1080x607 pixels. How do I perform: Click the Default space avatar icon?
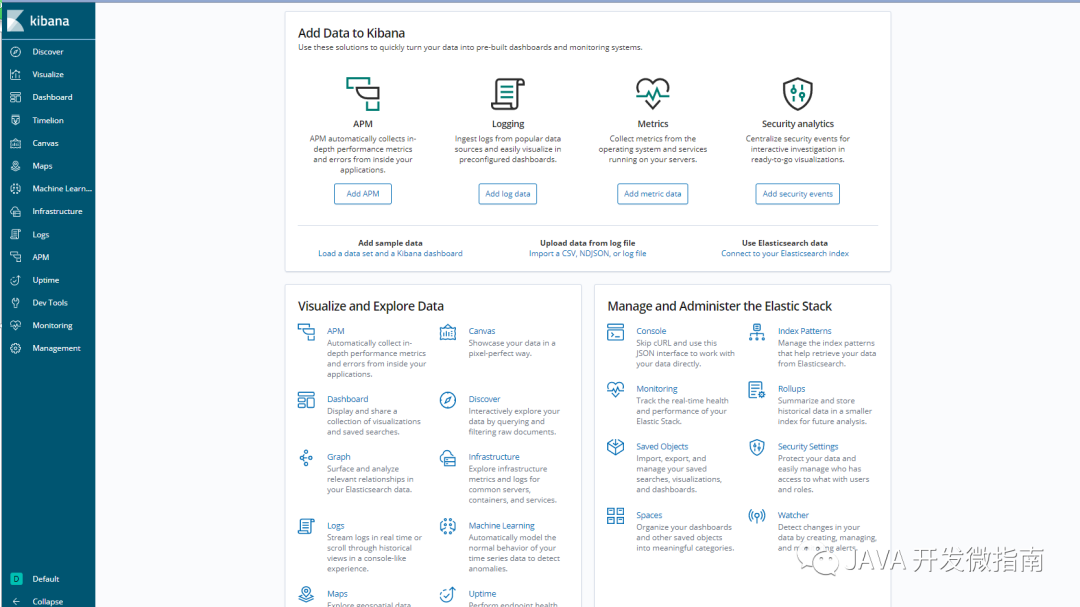(16, 579)
